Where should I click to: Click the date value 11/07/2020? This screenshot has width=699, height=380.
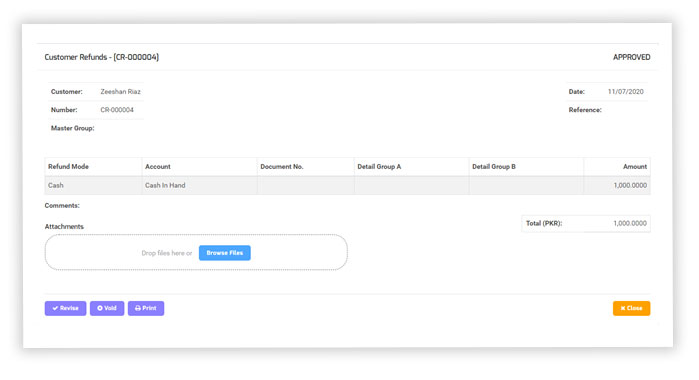pyautogui.click(x=625, y=91)
